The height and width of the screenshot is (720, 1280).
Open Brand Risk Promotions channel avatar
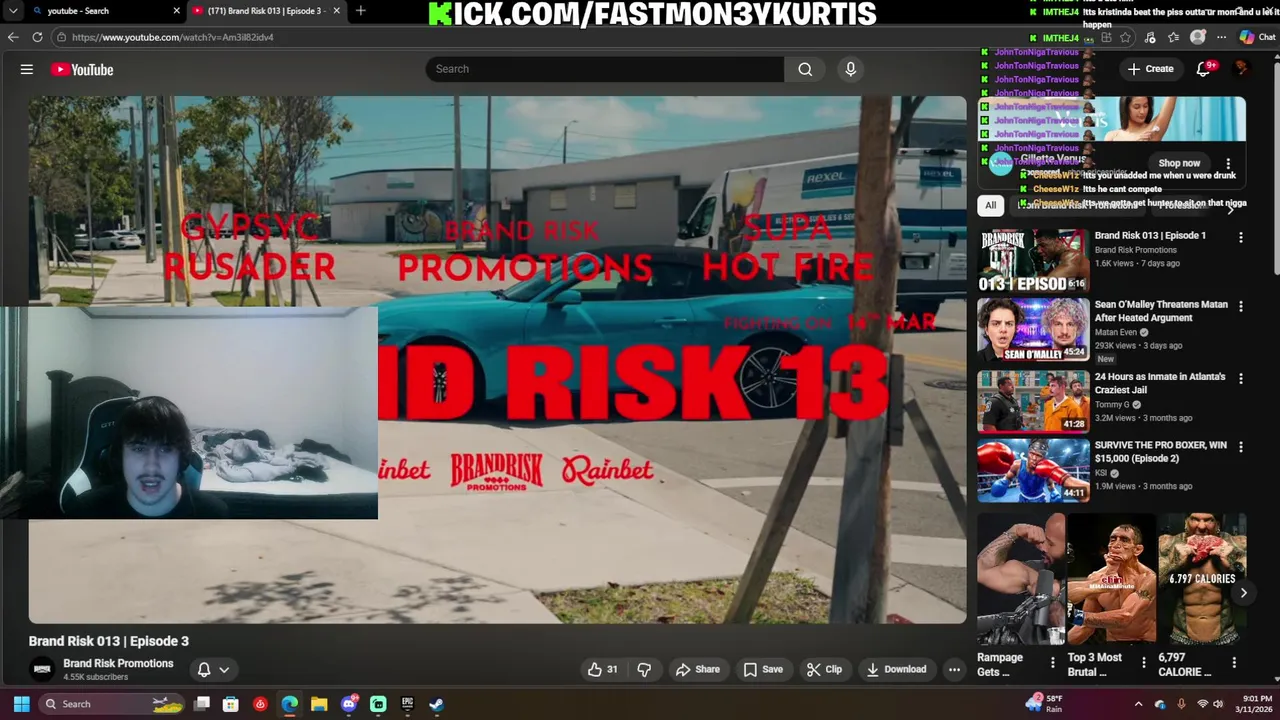coord(42,669)
